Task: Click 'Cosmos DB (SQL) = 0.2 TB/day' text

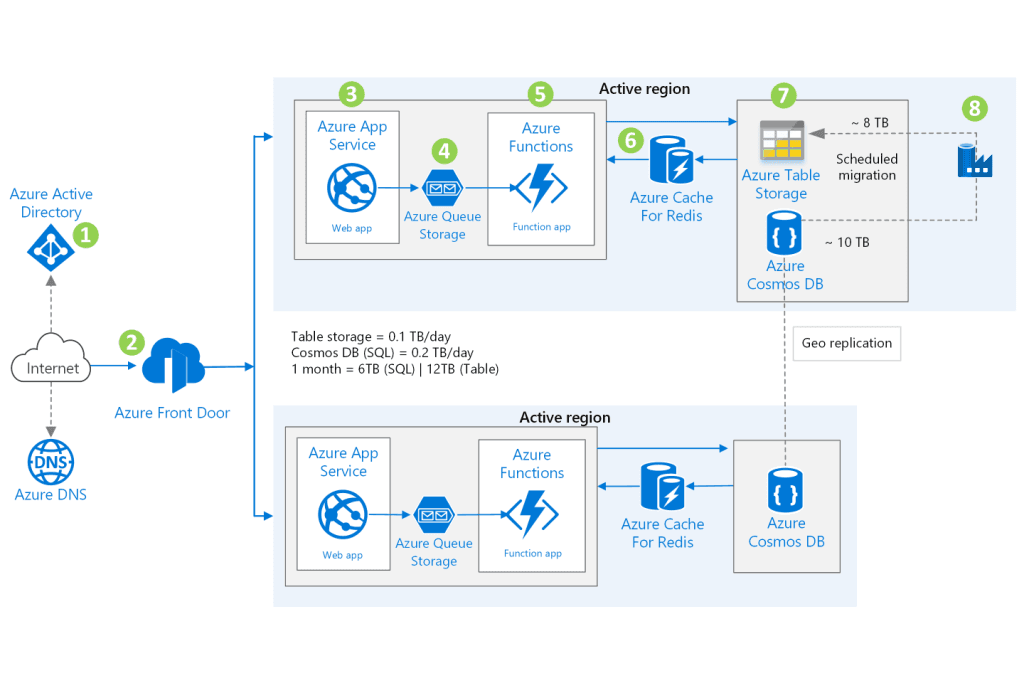Action: (x=382, y=353)
